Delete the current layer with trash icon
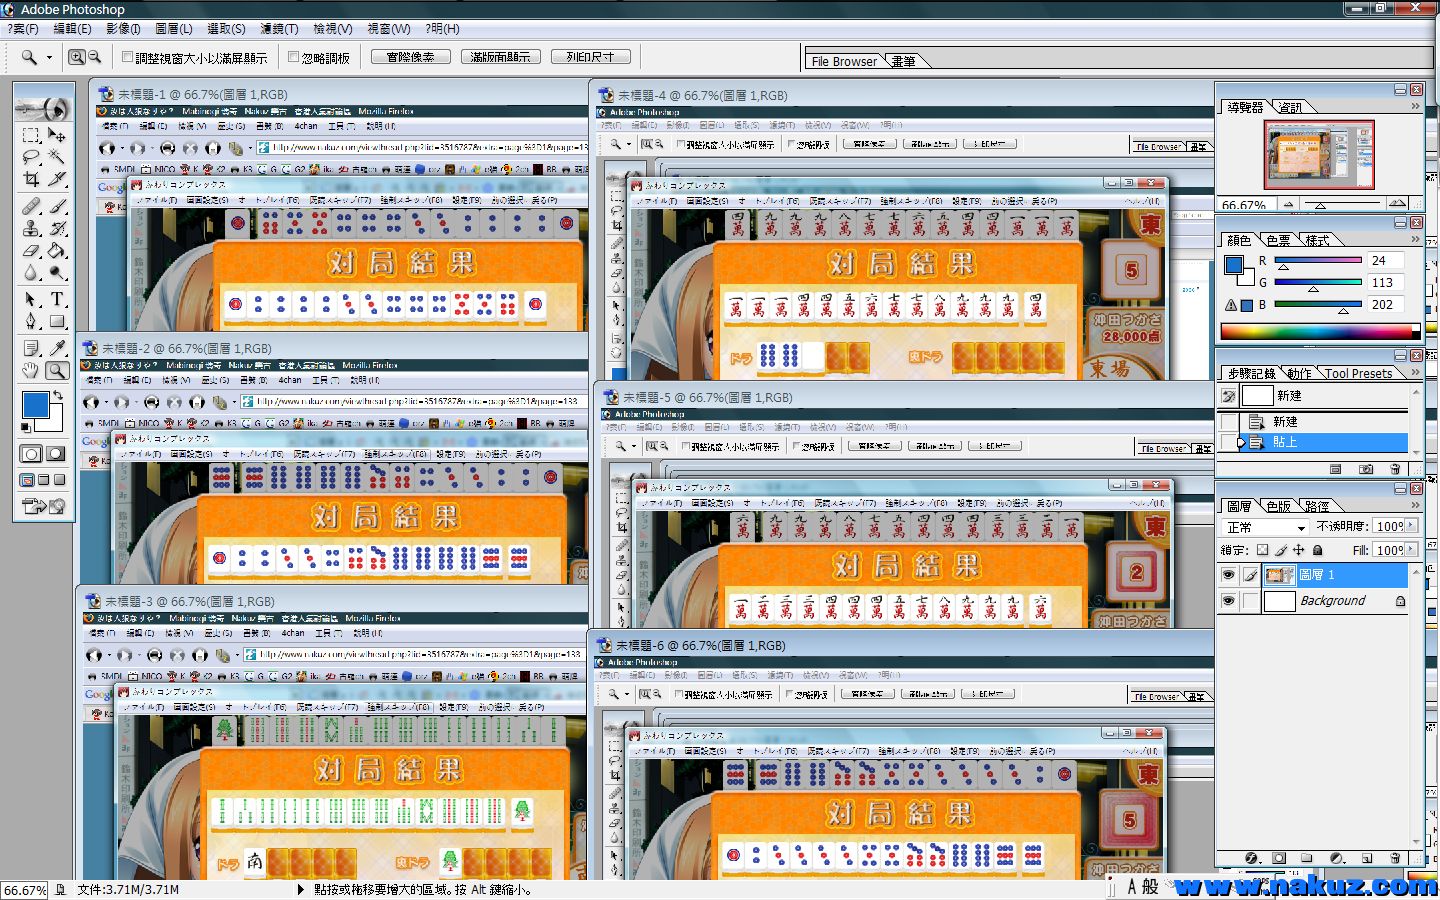Image resolution: width=1440 pixels, height=900 pixels. pyautogui.click(x=1395, y=858)
